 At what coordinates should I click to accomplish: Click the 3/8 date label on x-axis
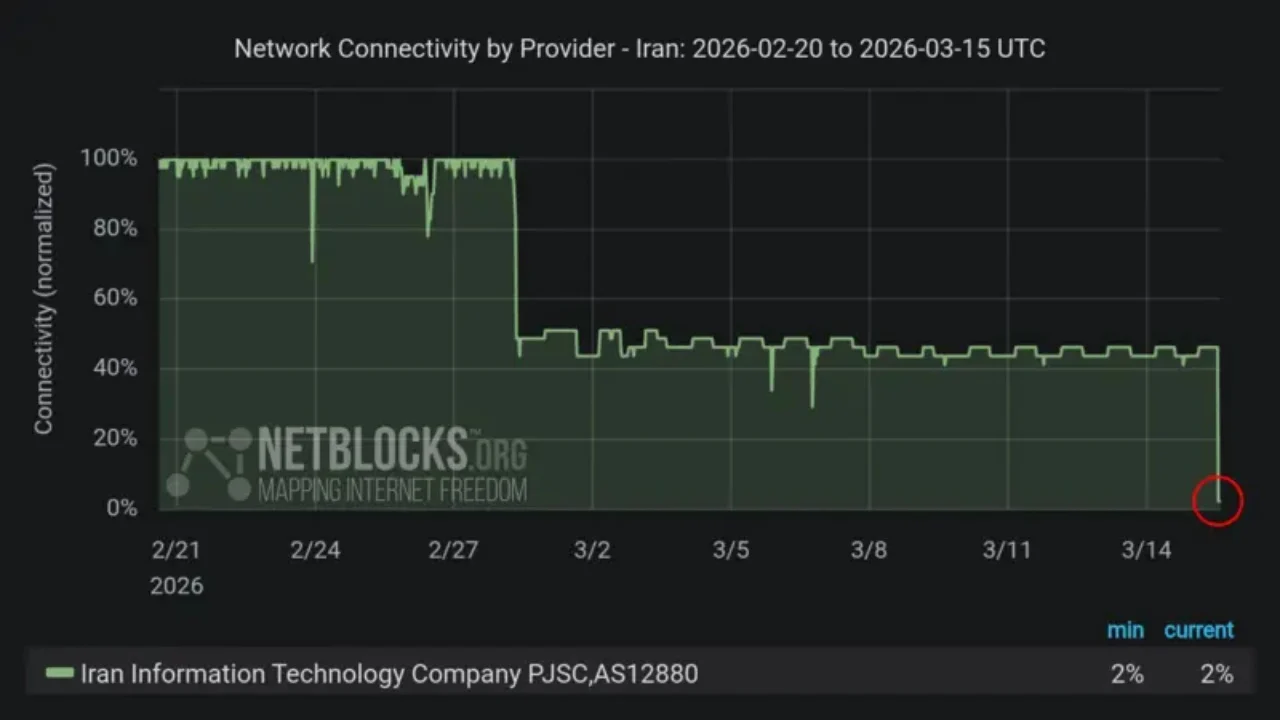[868, 550]
